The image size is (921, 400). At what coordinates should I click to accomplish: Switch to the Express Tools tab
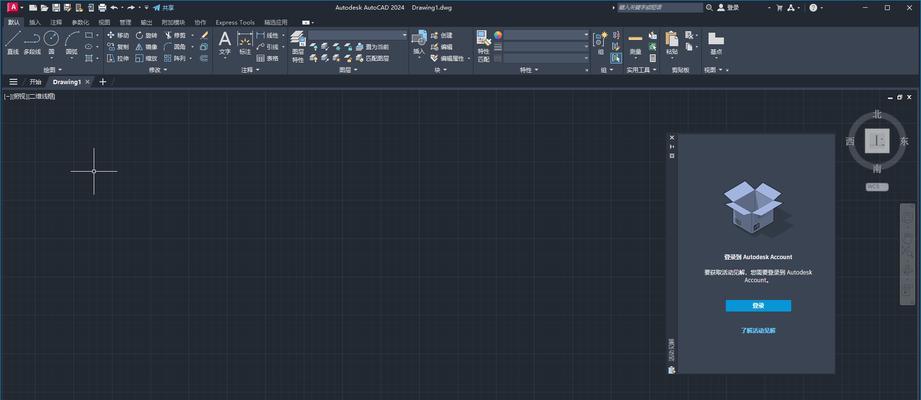pyautogui.click(x=235, y=22)
